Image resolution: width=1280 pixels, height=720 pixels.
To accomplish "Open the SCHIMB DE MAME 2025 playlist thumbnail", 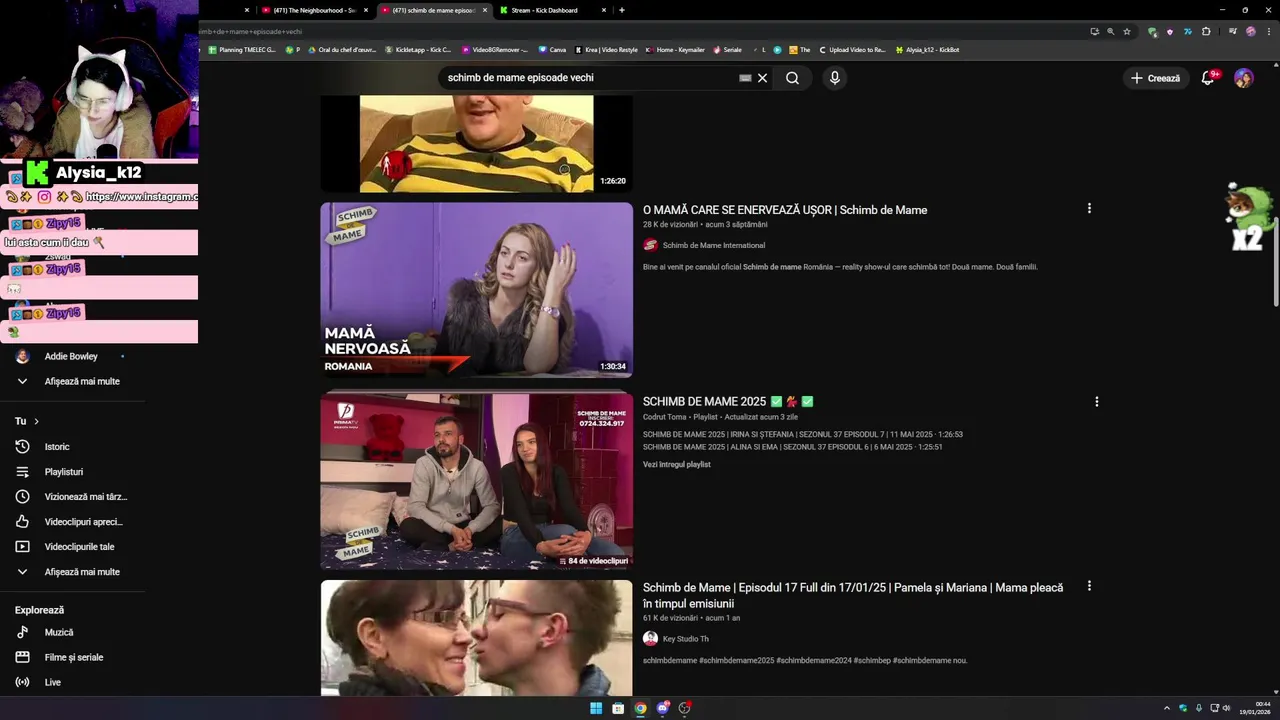I will [476, 481].
